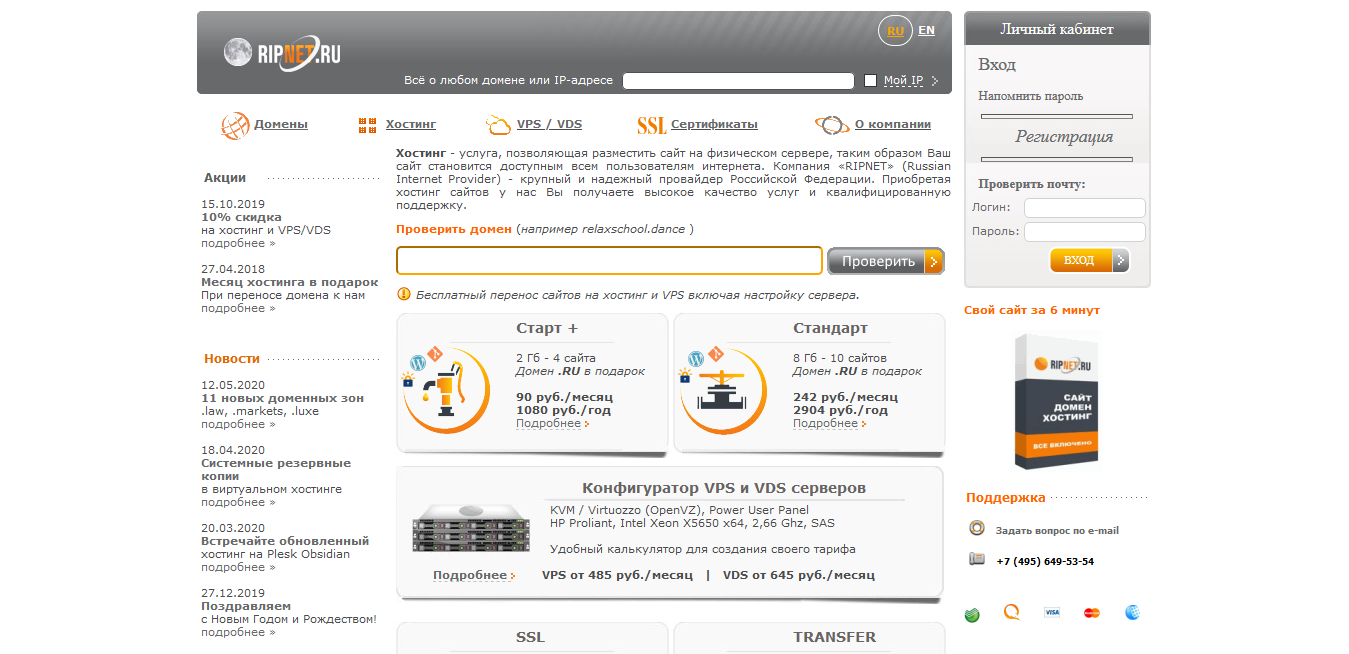This screenshot has width=1349, height=654.
Task: Click the Хостинг orange grid icon
Action: 367,125
